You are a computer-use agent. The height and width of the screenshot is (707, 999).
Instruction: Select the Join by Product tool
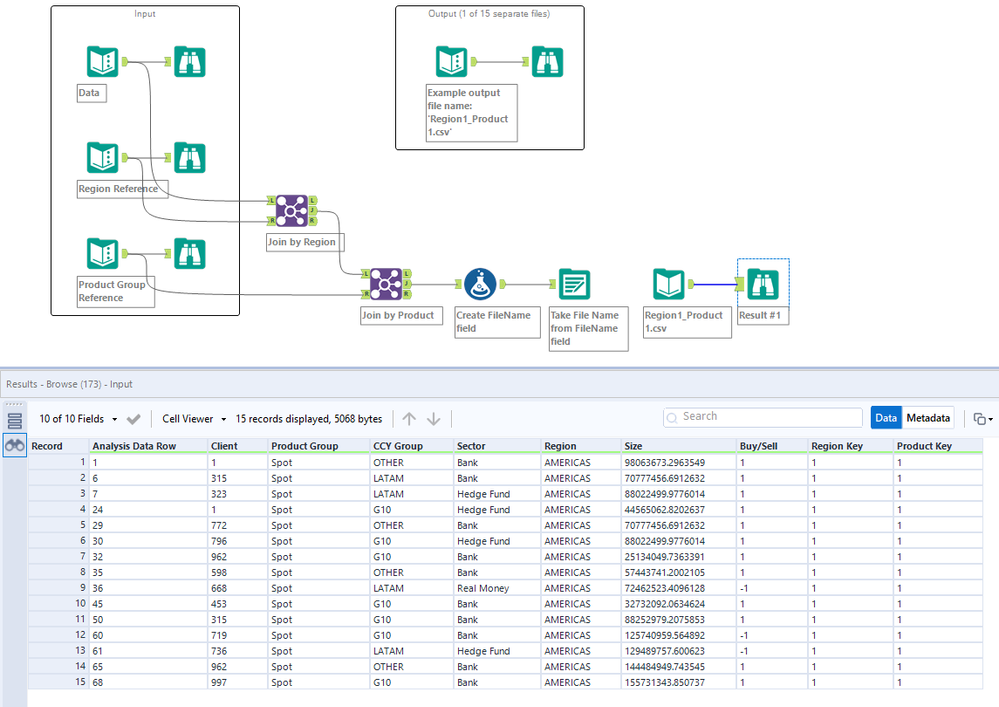(385, 284)
